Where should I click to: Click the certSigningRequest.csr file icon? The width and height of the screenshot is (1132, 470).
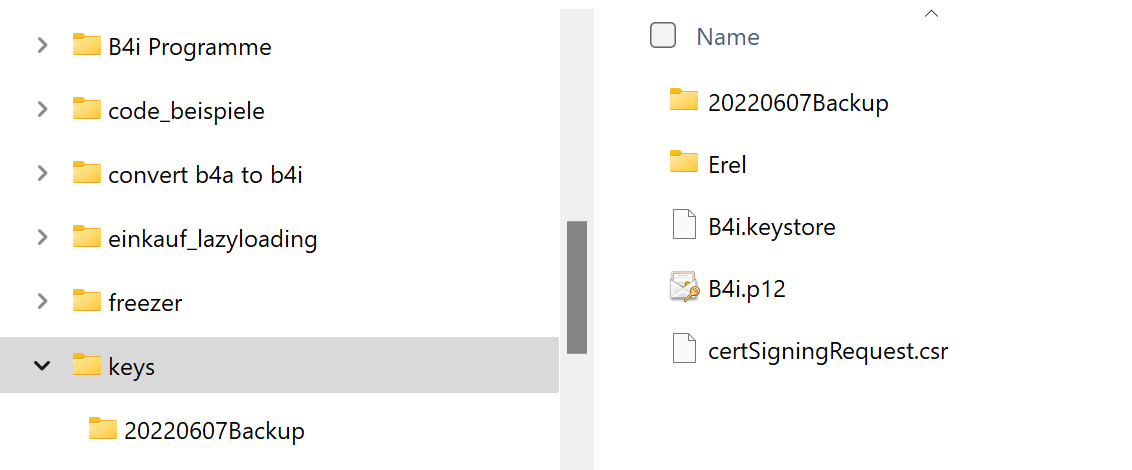pyautogui.click(x=684, y=350)
